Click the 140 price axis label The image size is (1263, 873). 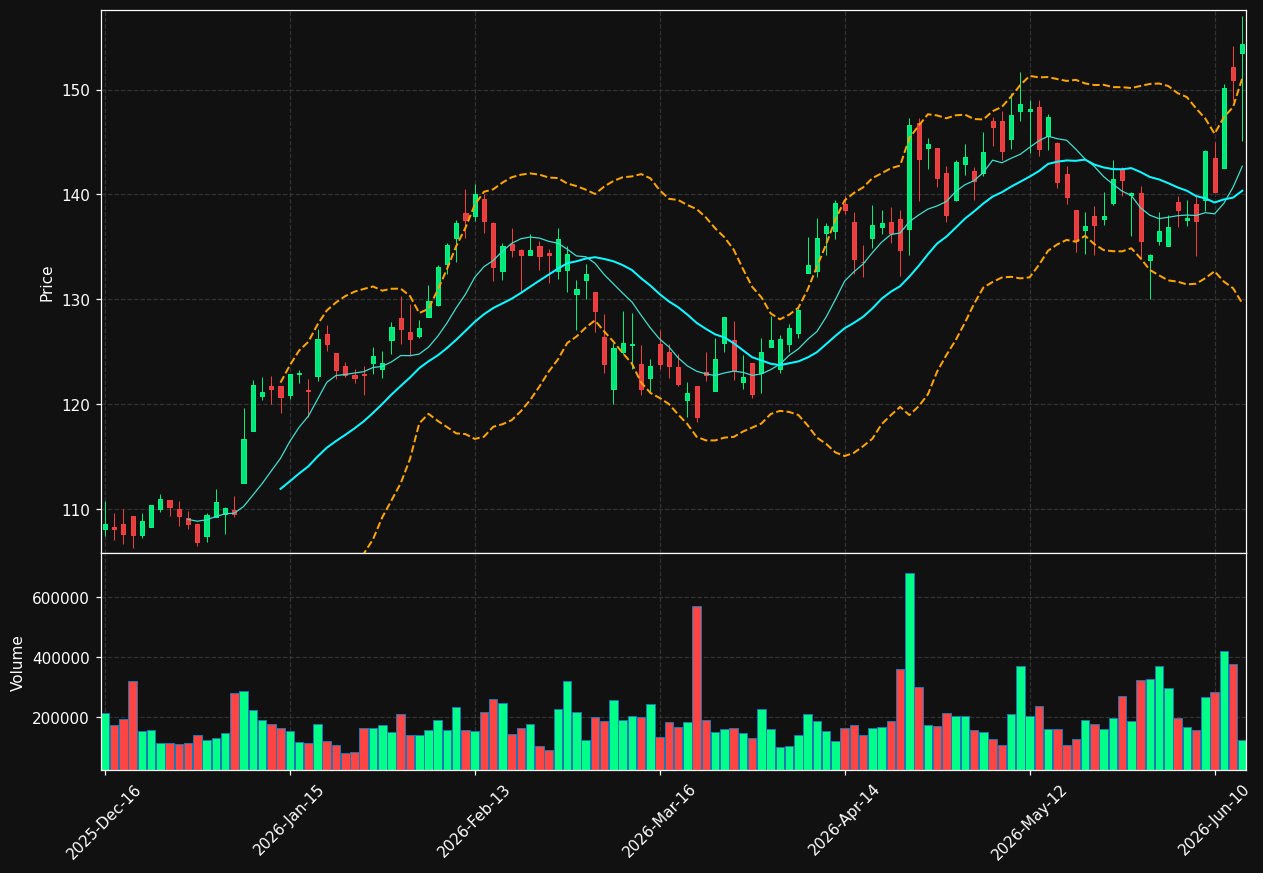tap(78, 195)
